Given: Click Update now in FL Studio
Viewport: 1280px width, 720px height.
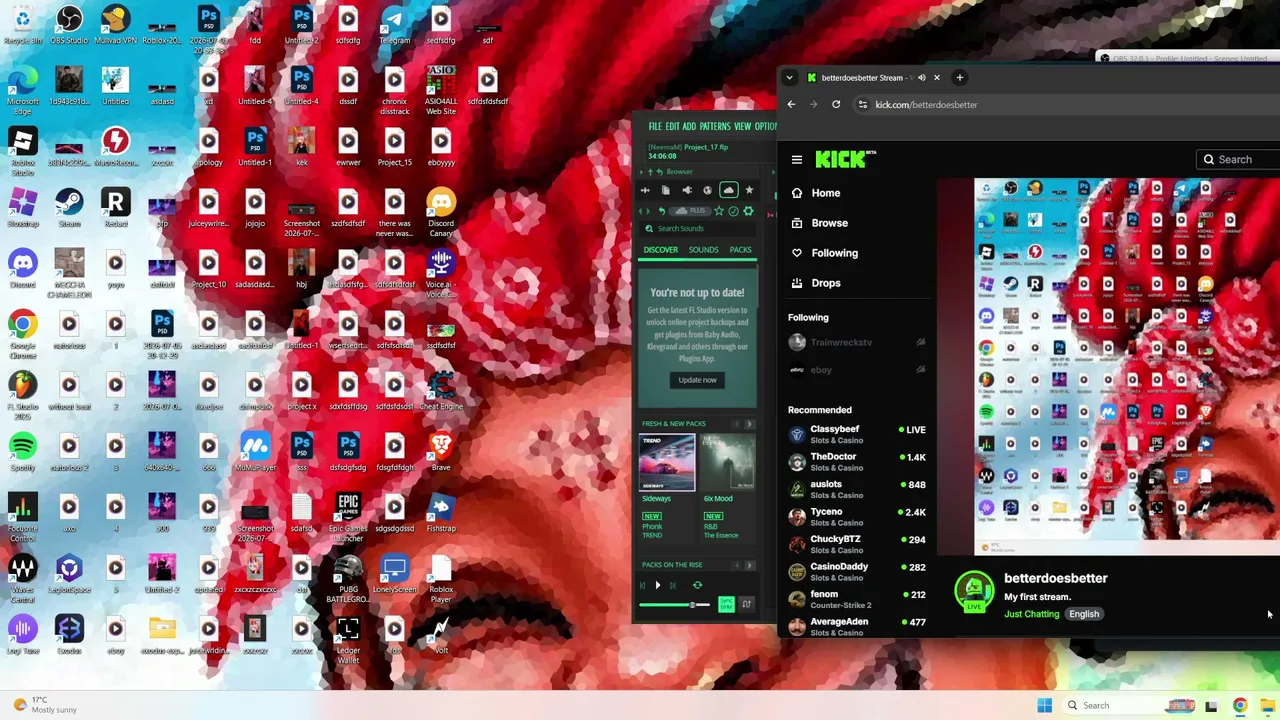Looking at the screenshot, I should (x=697, y=380).
